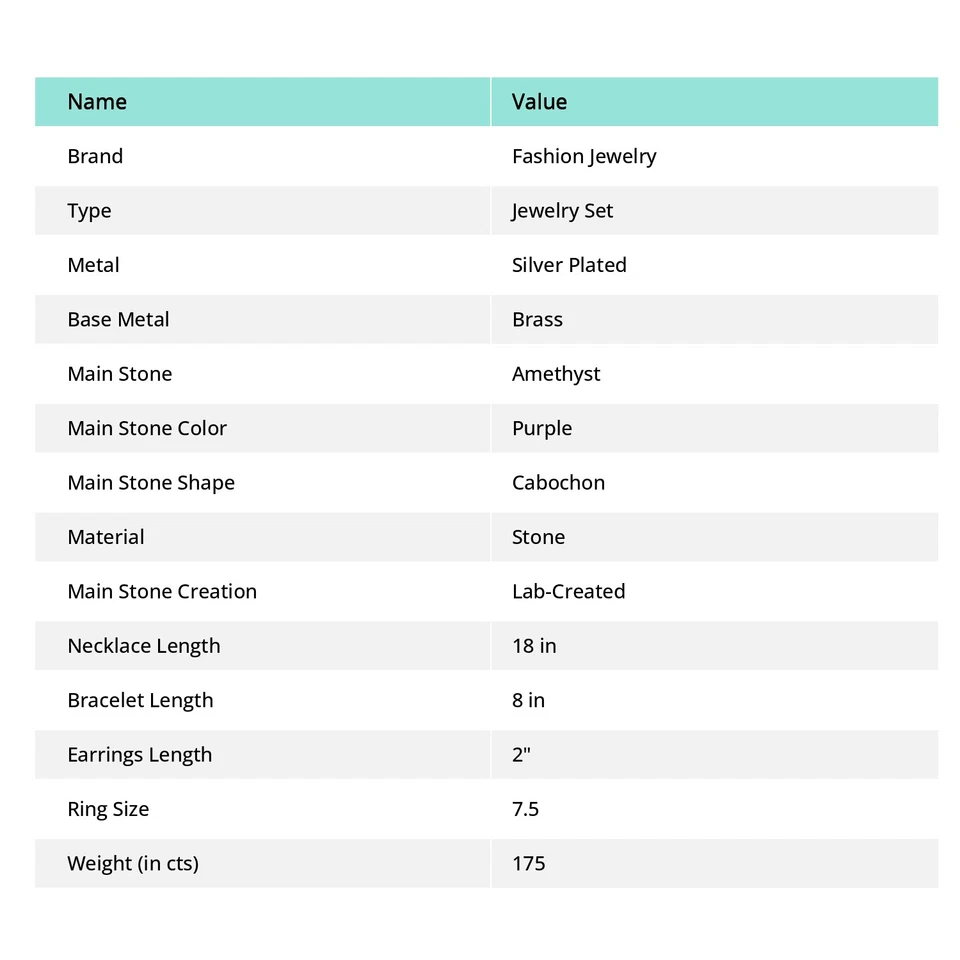Click the 7.5 ring size value

click(525, 809)
